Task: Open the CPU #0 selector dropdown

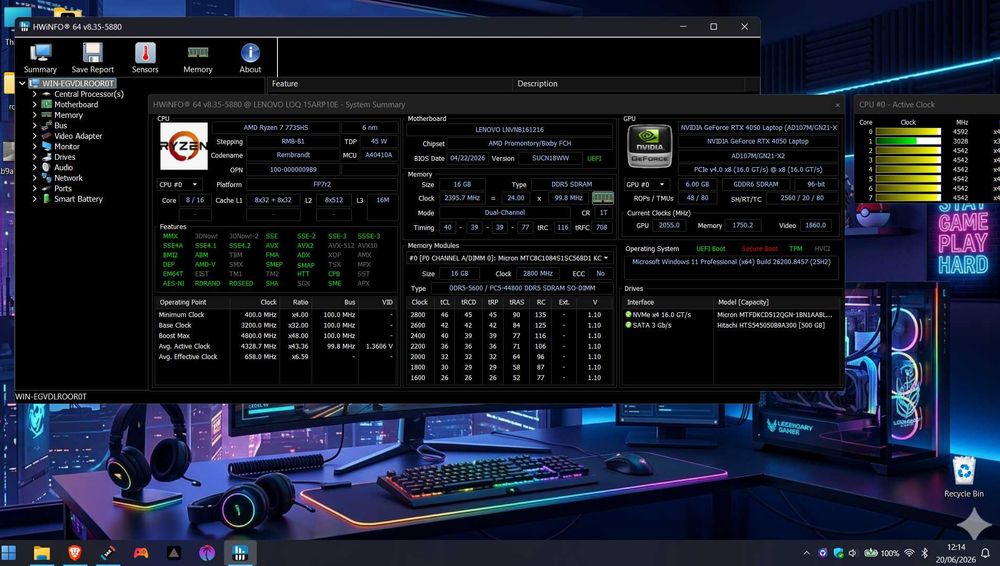Action: (x=179, y=184)
